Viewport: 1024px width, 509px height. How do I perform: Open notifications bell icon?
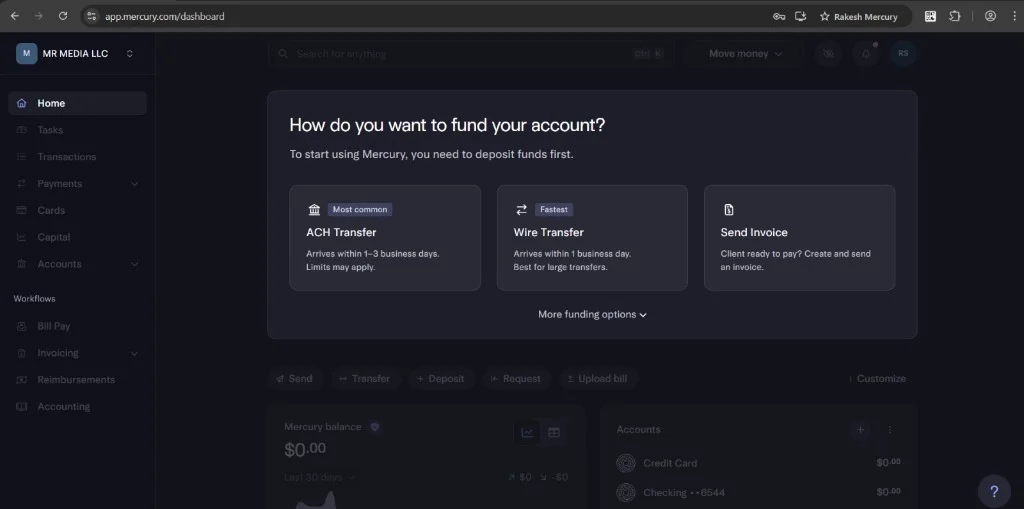tap(866, 54)
